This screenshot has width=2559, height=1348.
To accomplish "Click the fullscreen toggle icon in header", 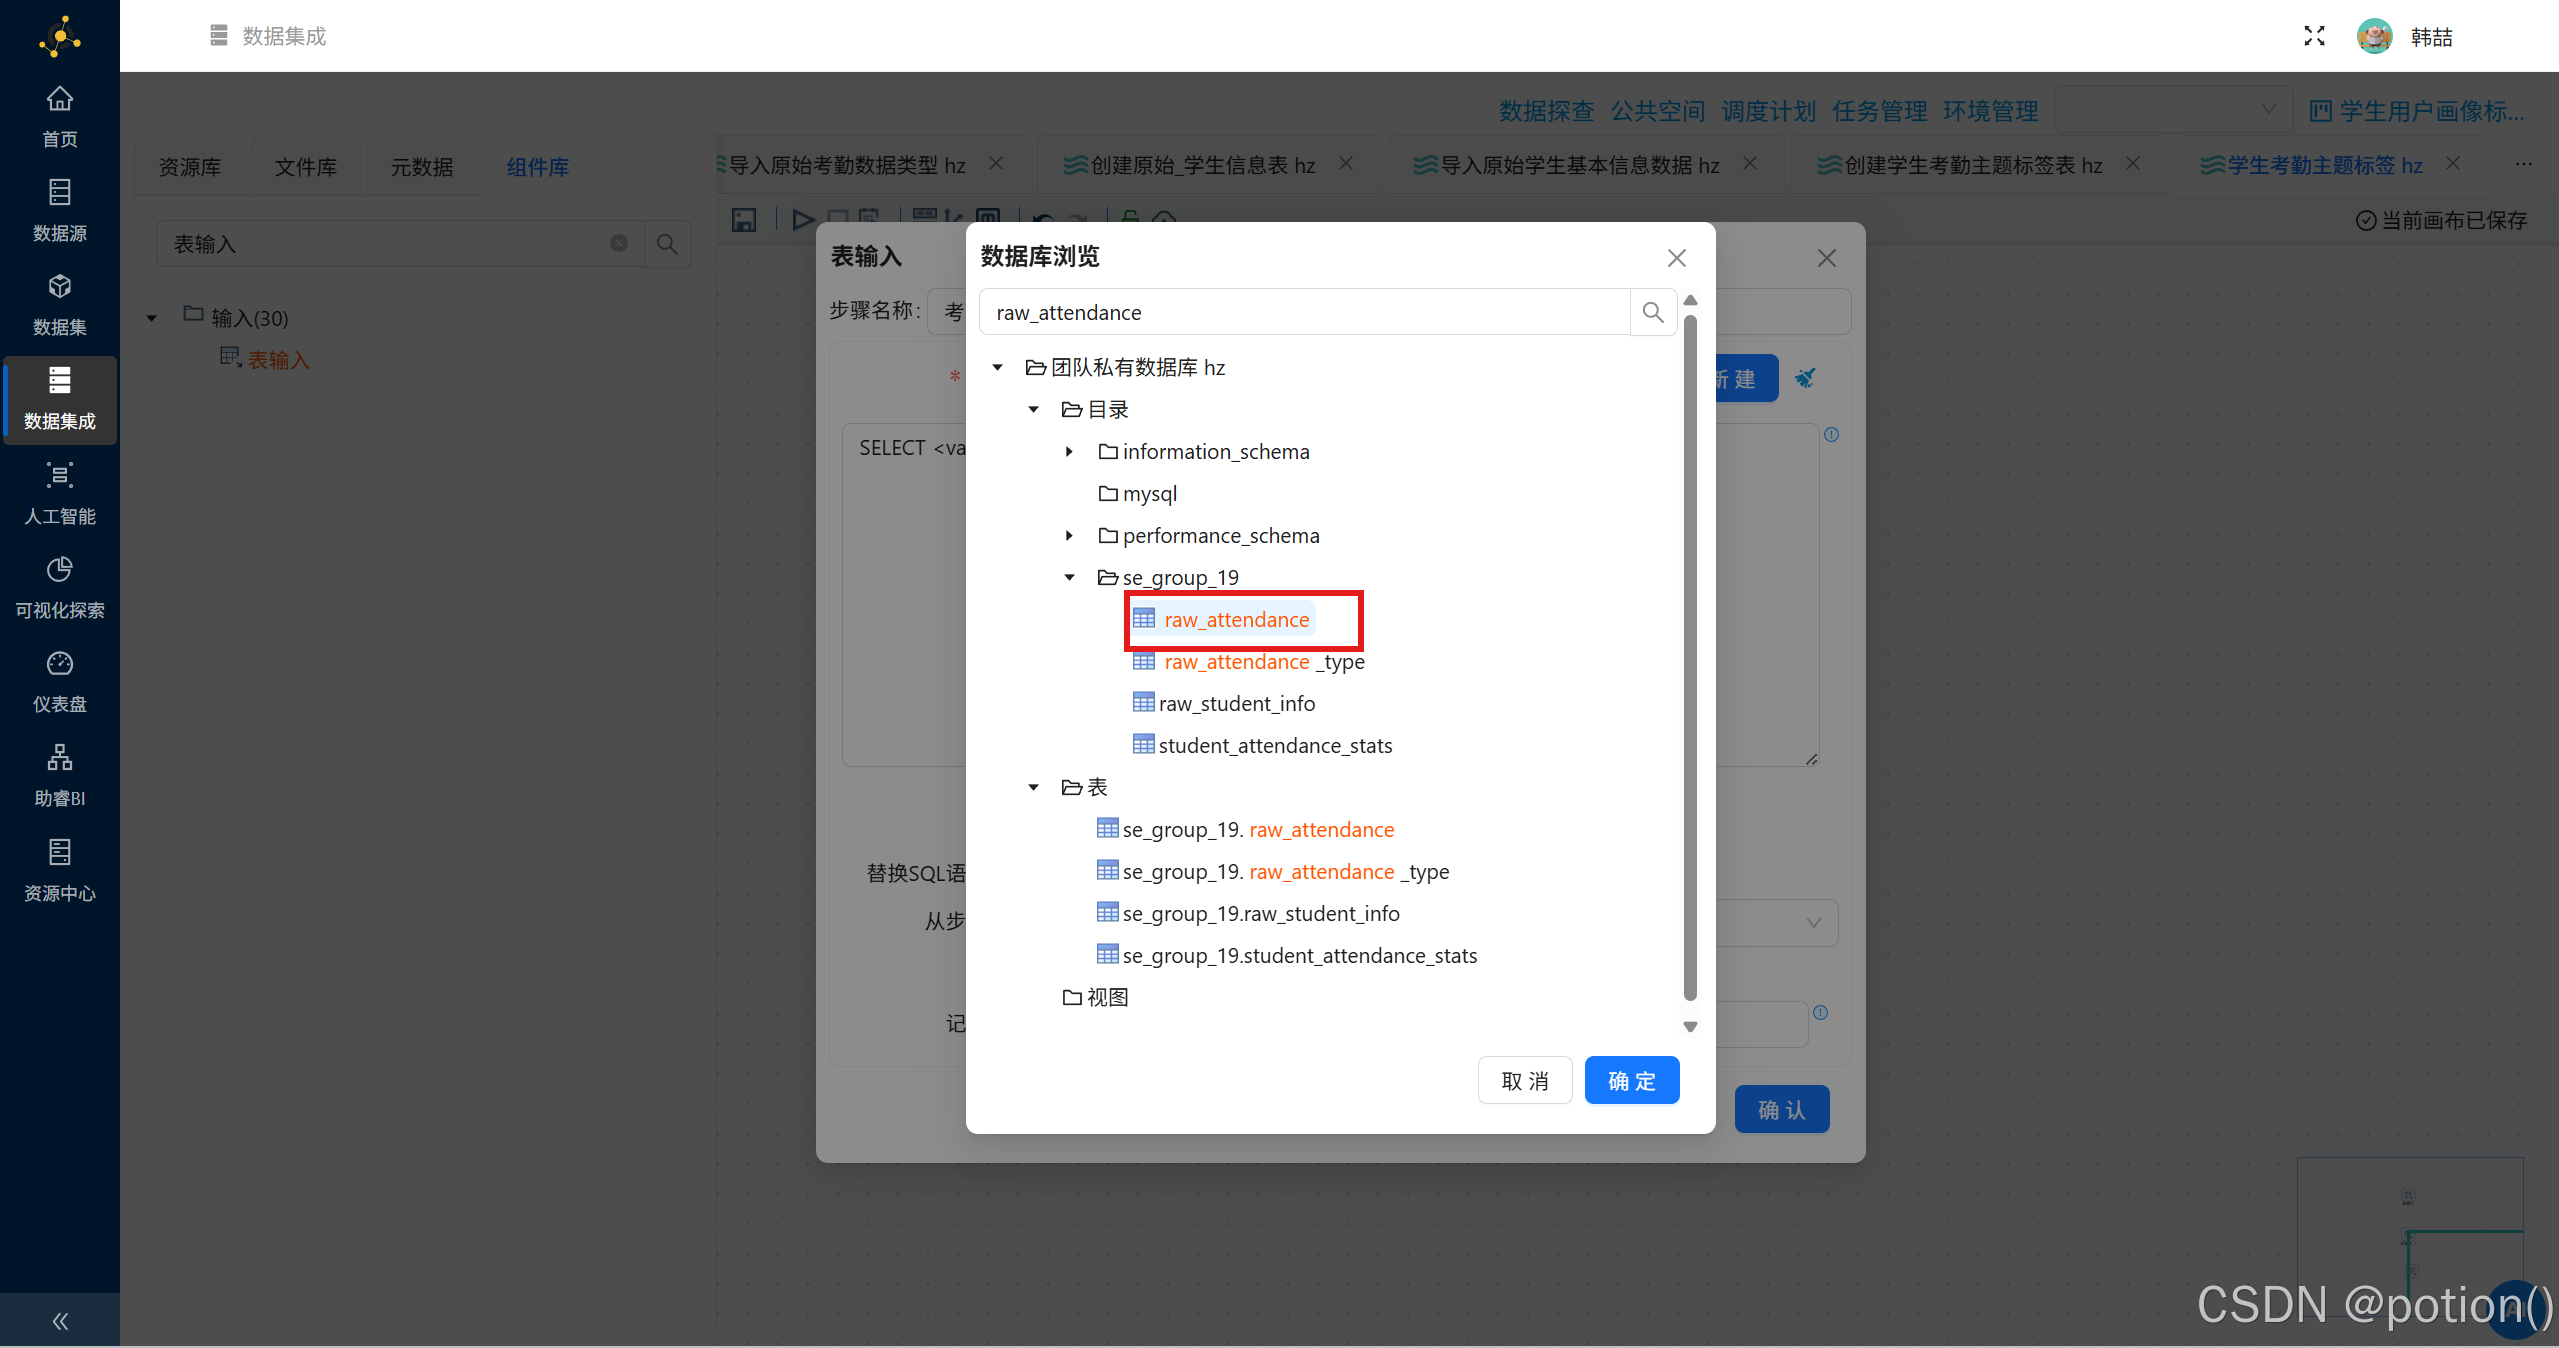I will [2314, 36].
